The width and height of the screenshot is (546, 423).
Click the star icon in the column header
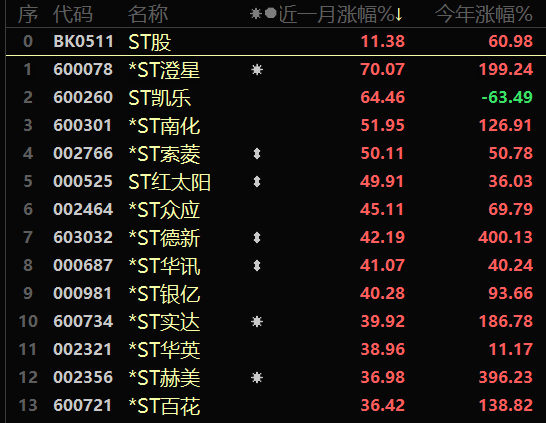point(256,14)
